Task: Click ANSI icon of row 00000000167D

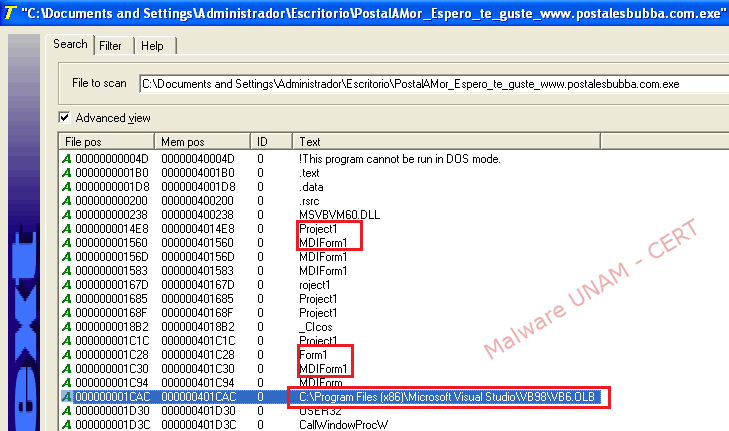Action: coord(67,285)
